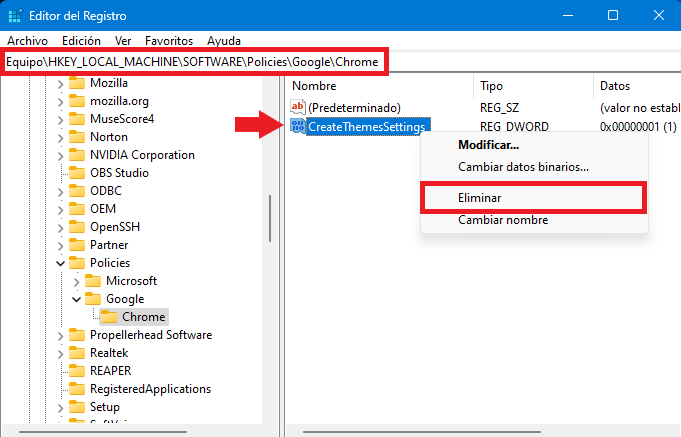This screenshot has height=437, width=681.
Task: Expand the mozilla.org key
Action: click(60, 102)
